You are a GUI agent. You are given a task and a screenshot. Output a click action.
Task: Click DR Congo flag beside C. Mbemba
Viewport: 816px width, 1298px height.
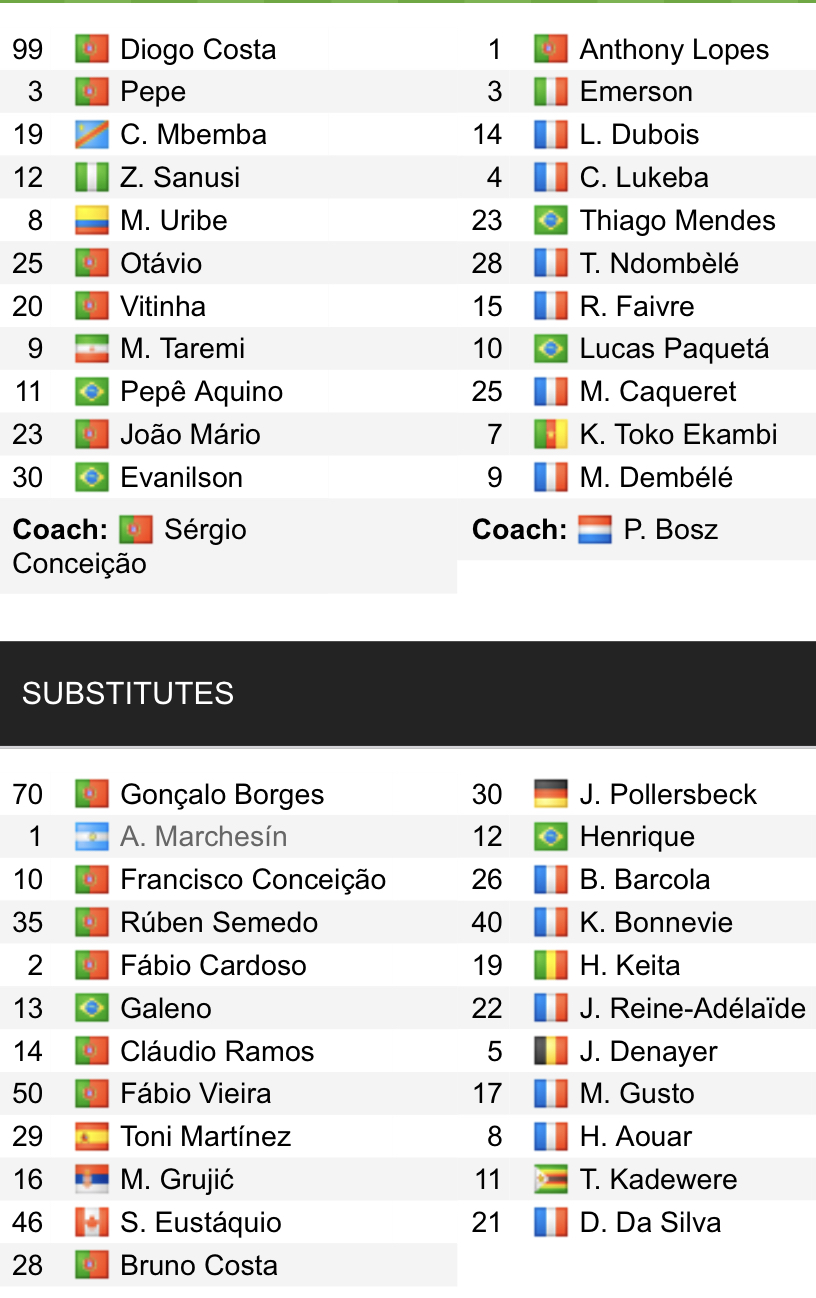click(x=91, y=135)
